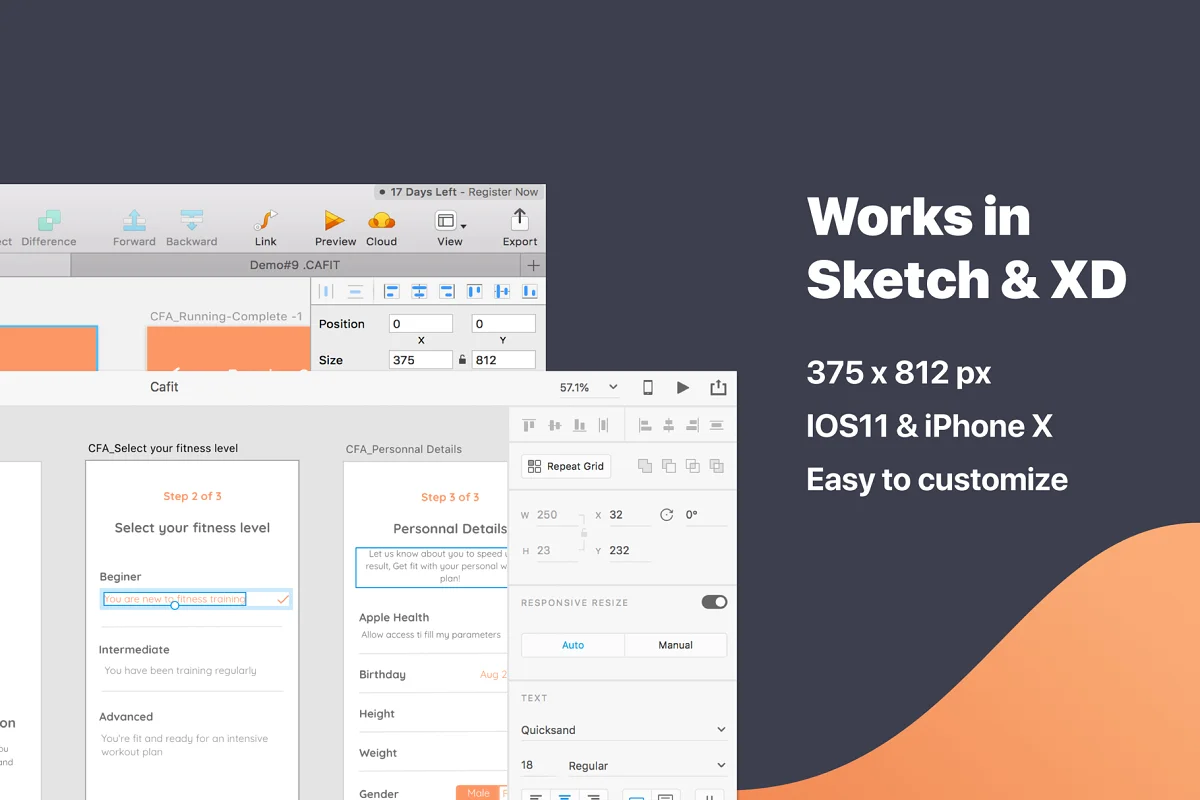Screen dimensions: 1200x800
Task: Distribute horizontally in Sketch inspector
Action: (x=326, y=292)
